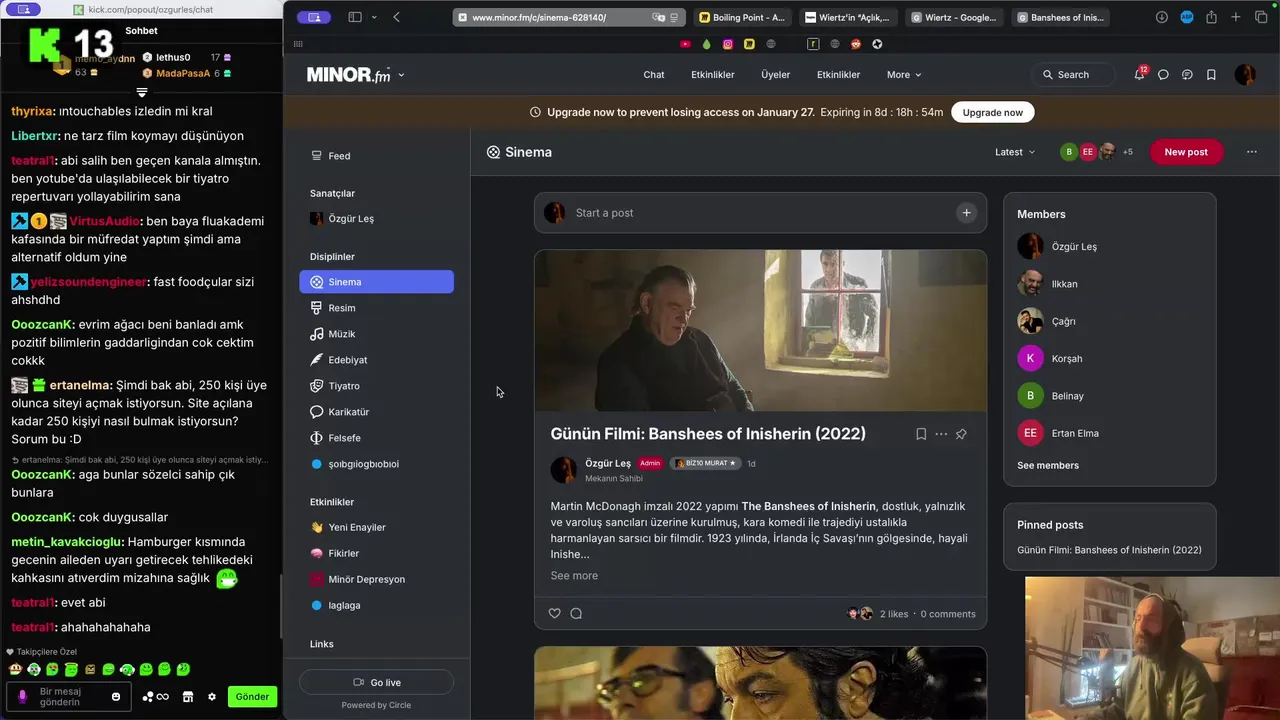
Task: Expand the More menu in top navigation
Action: tap(904, 75)
